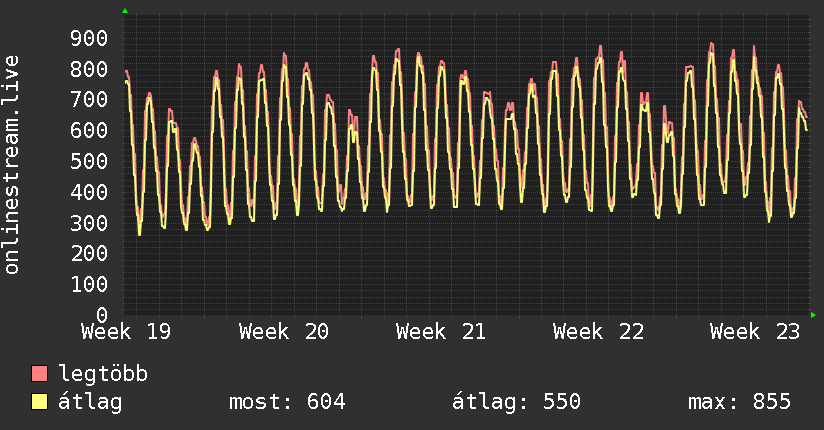The image size is (824, 430).
Task: Click the pink legtöbb legend swatch
Action: click(39, 374)
